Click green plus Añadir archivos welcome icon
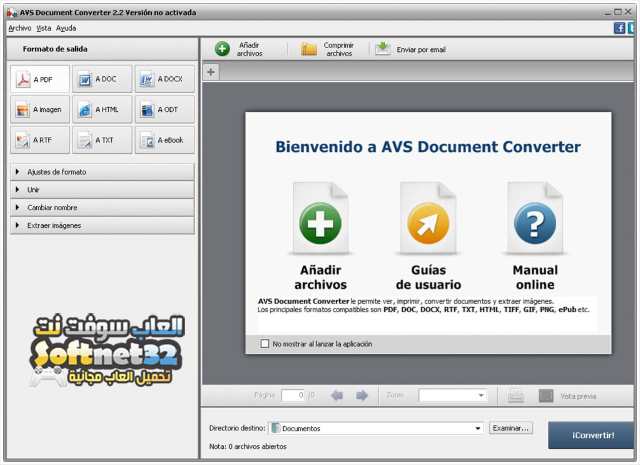The height and width of the screenshot is (465, 640). click(x=320, y=223)
